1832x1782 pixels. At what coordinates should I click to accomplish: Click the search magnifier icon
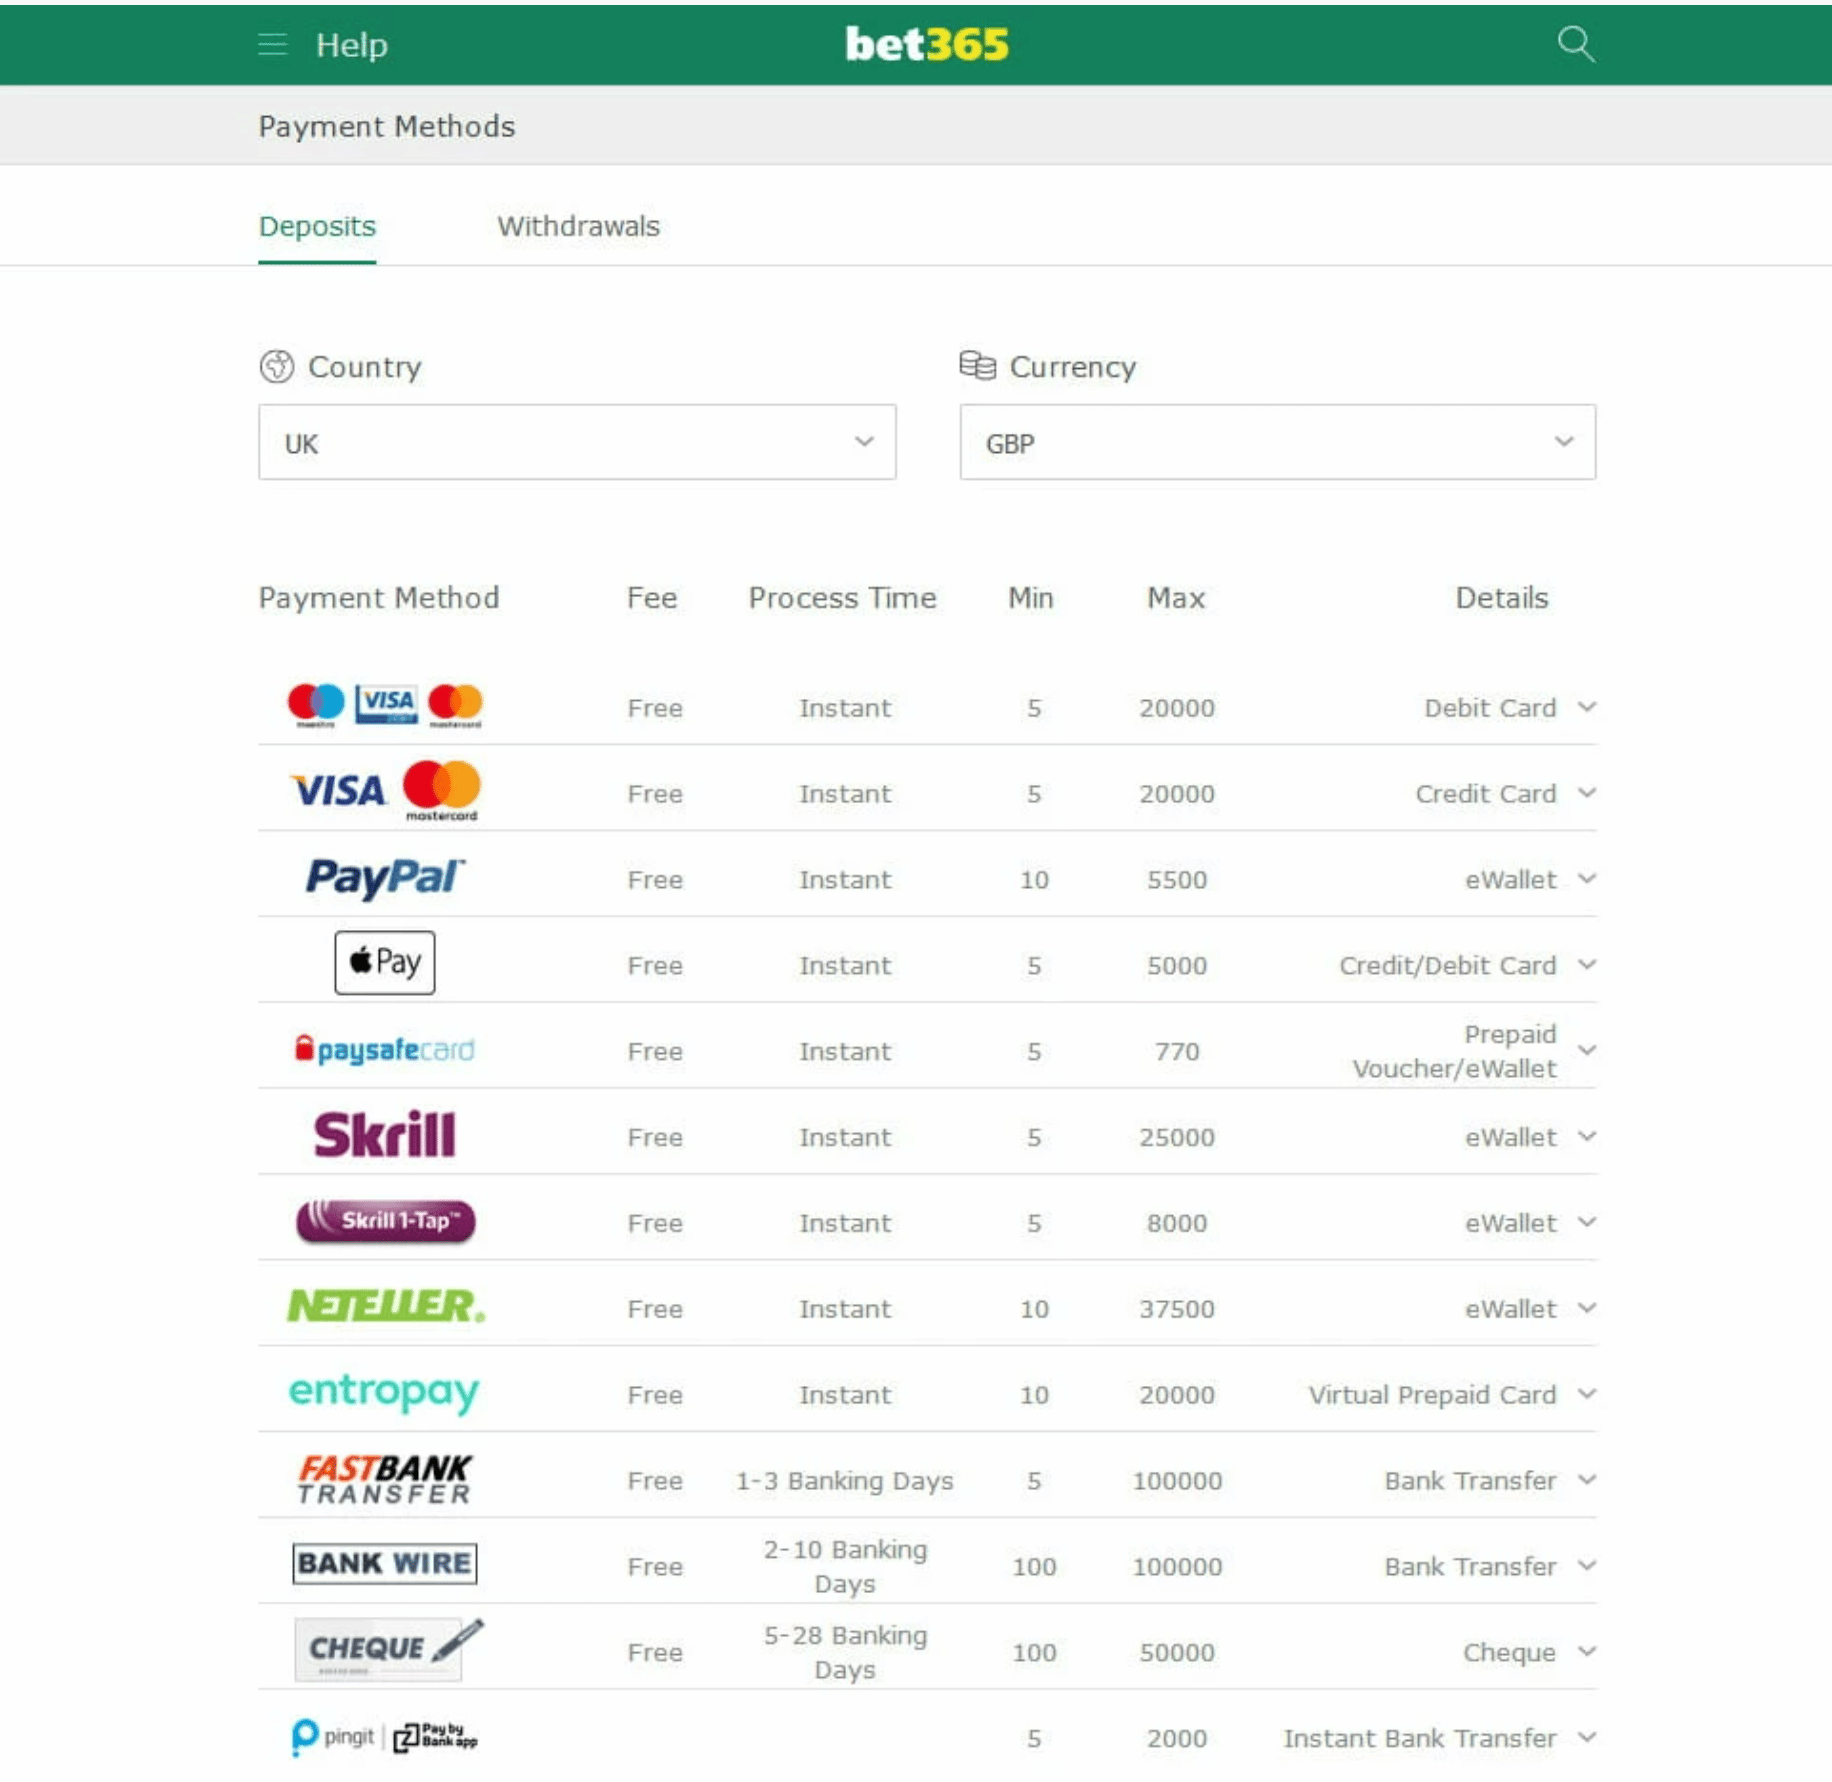(x=1576, y=45)
